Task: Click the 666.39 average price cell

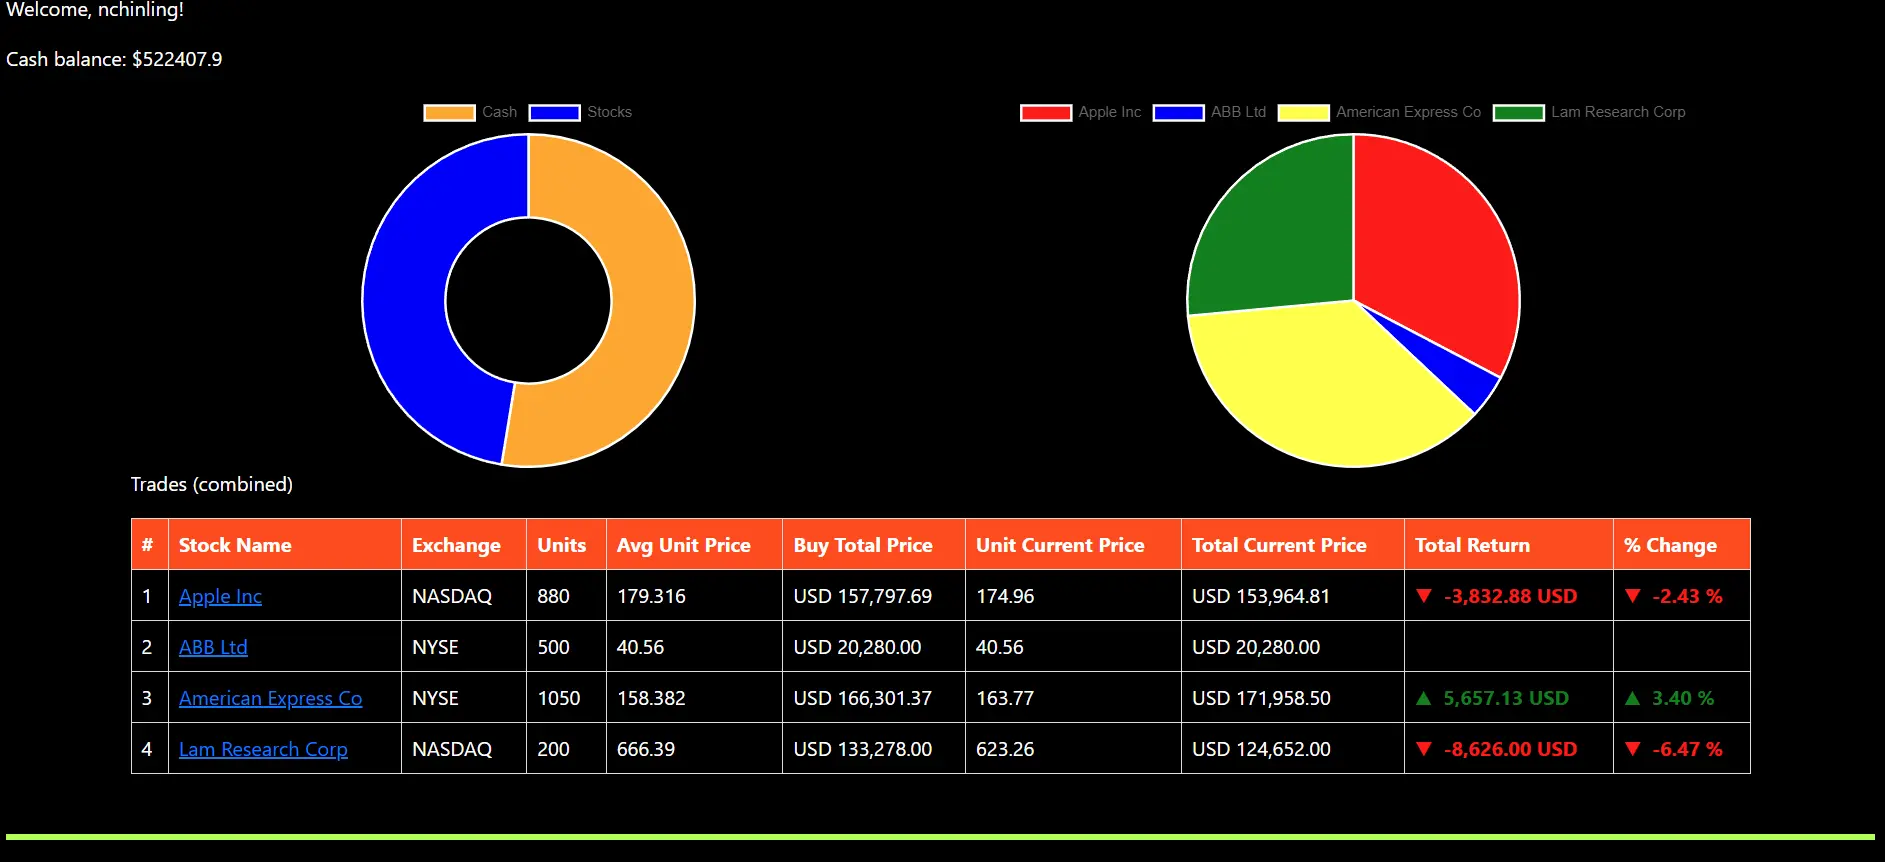Action: click(694, 749)
